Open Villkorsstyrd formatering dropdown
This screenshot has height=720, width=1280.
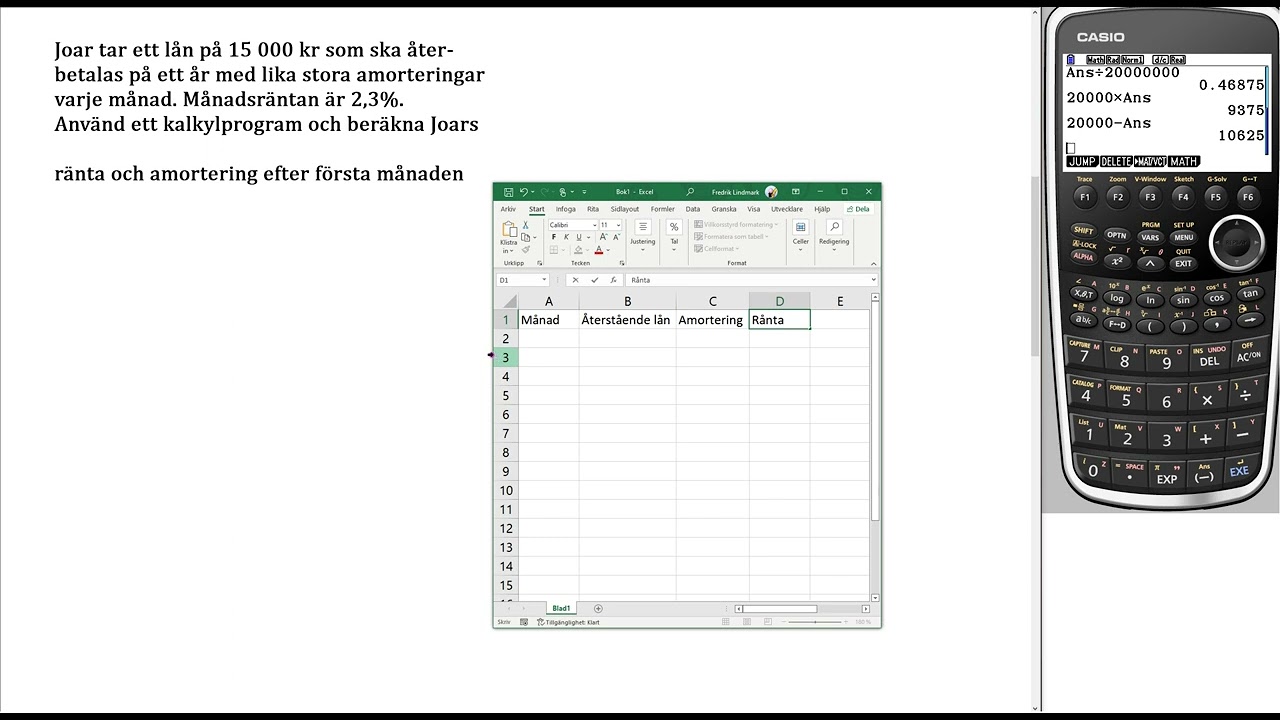(x=736, y=225)
